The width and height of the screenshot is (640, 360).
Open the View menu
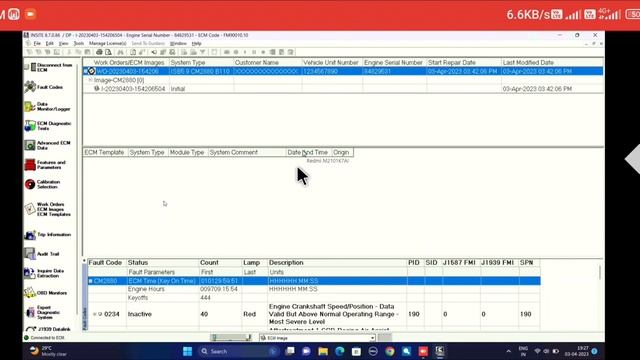pyautogui.click(x=63, y=43)
